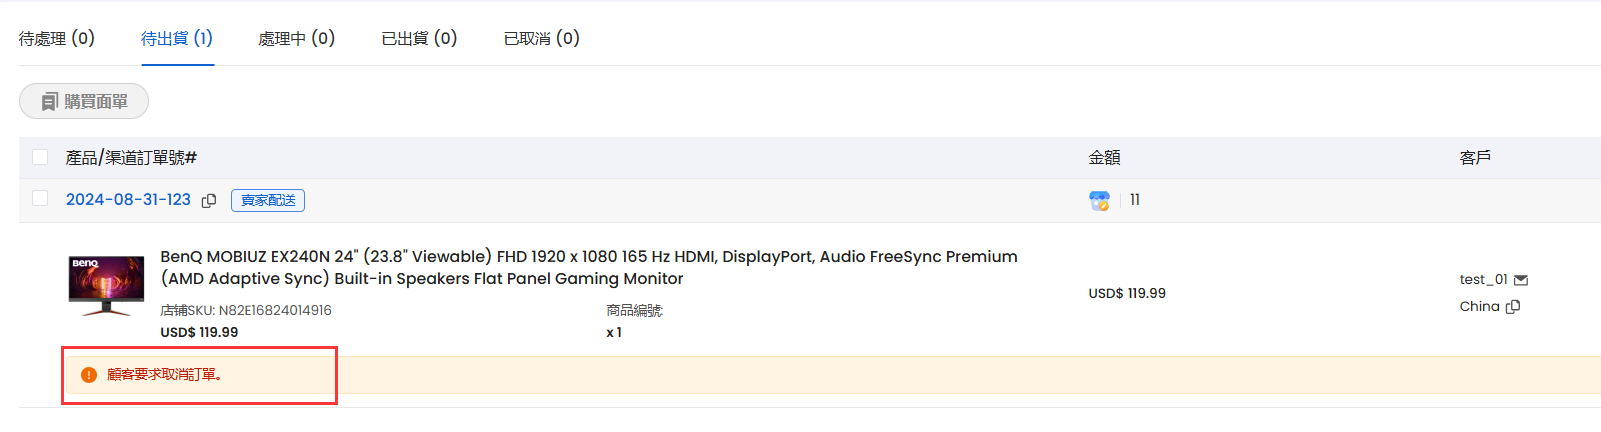Switch to the 待處理 (0) tab
The height and width of the screenshot is (432, 1601).
pyautogui.click(x=57, y=38)
